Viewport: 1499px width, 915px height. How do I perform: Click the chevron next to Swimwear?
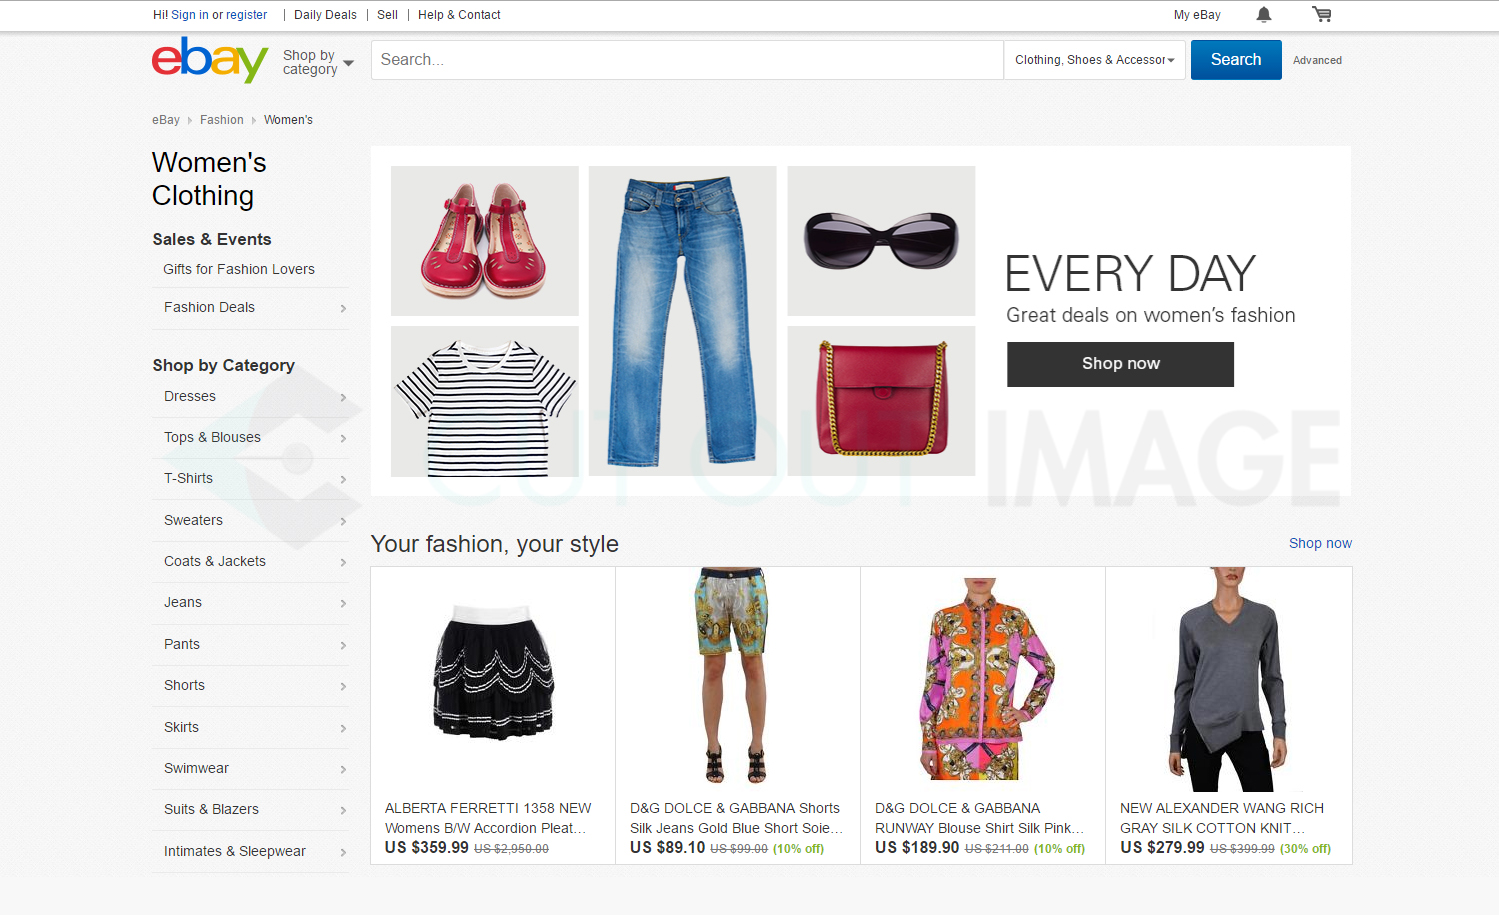click(343, 769)
